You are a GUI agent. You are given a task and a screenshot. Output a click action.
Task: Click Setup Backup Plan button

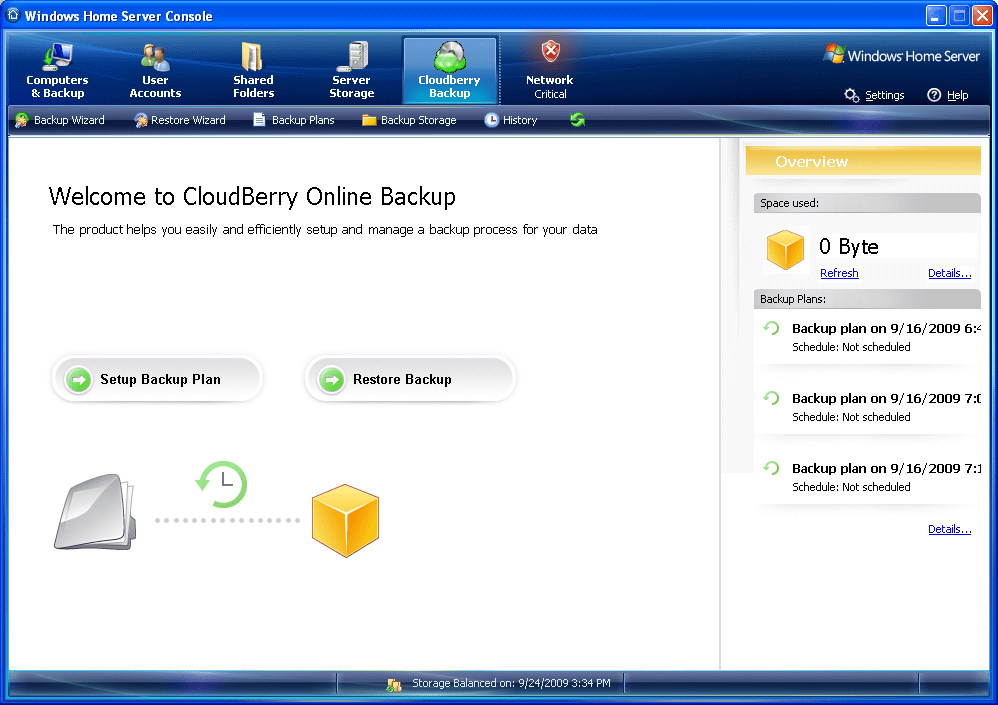(x=157, y=379)
